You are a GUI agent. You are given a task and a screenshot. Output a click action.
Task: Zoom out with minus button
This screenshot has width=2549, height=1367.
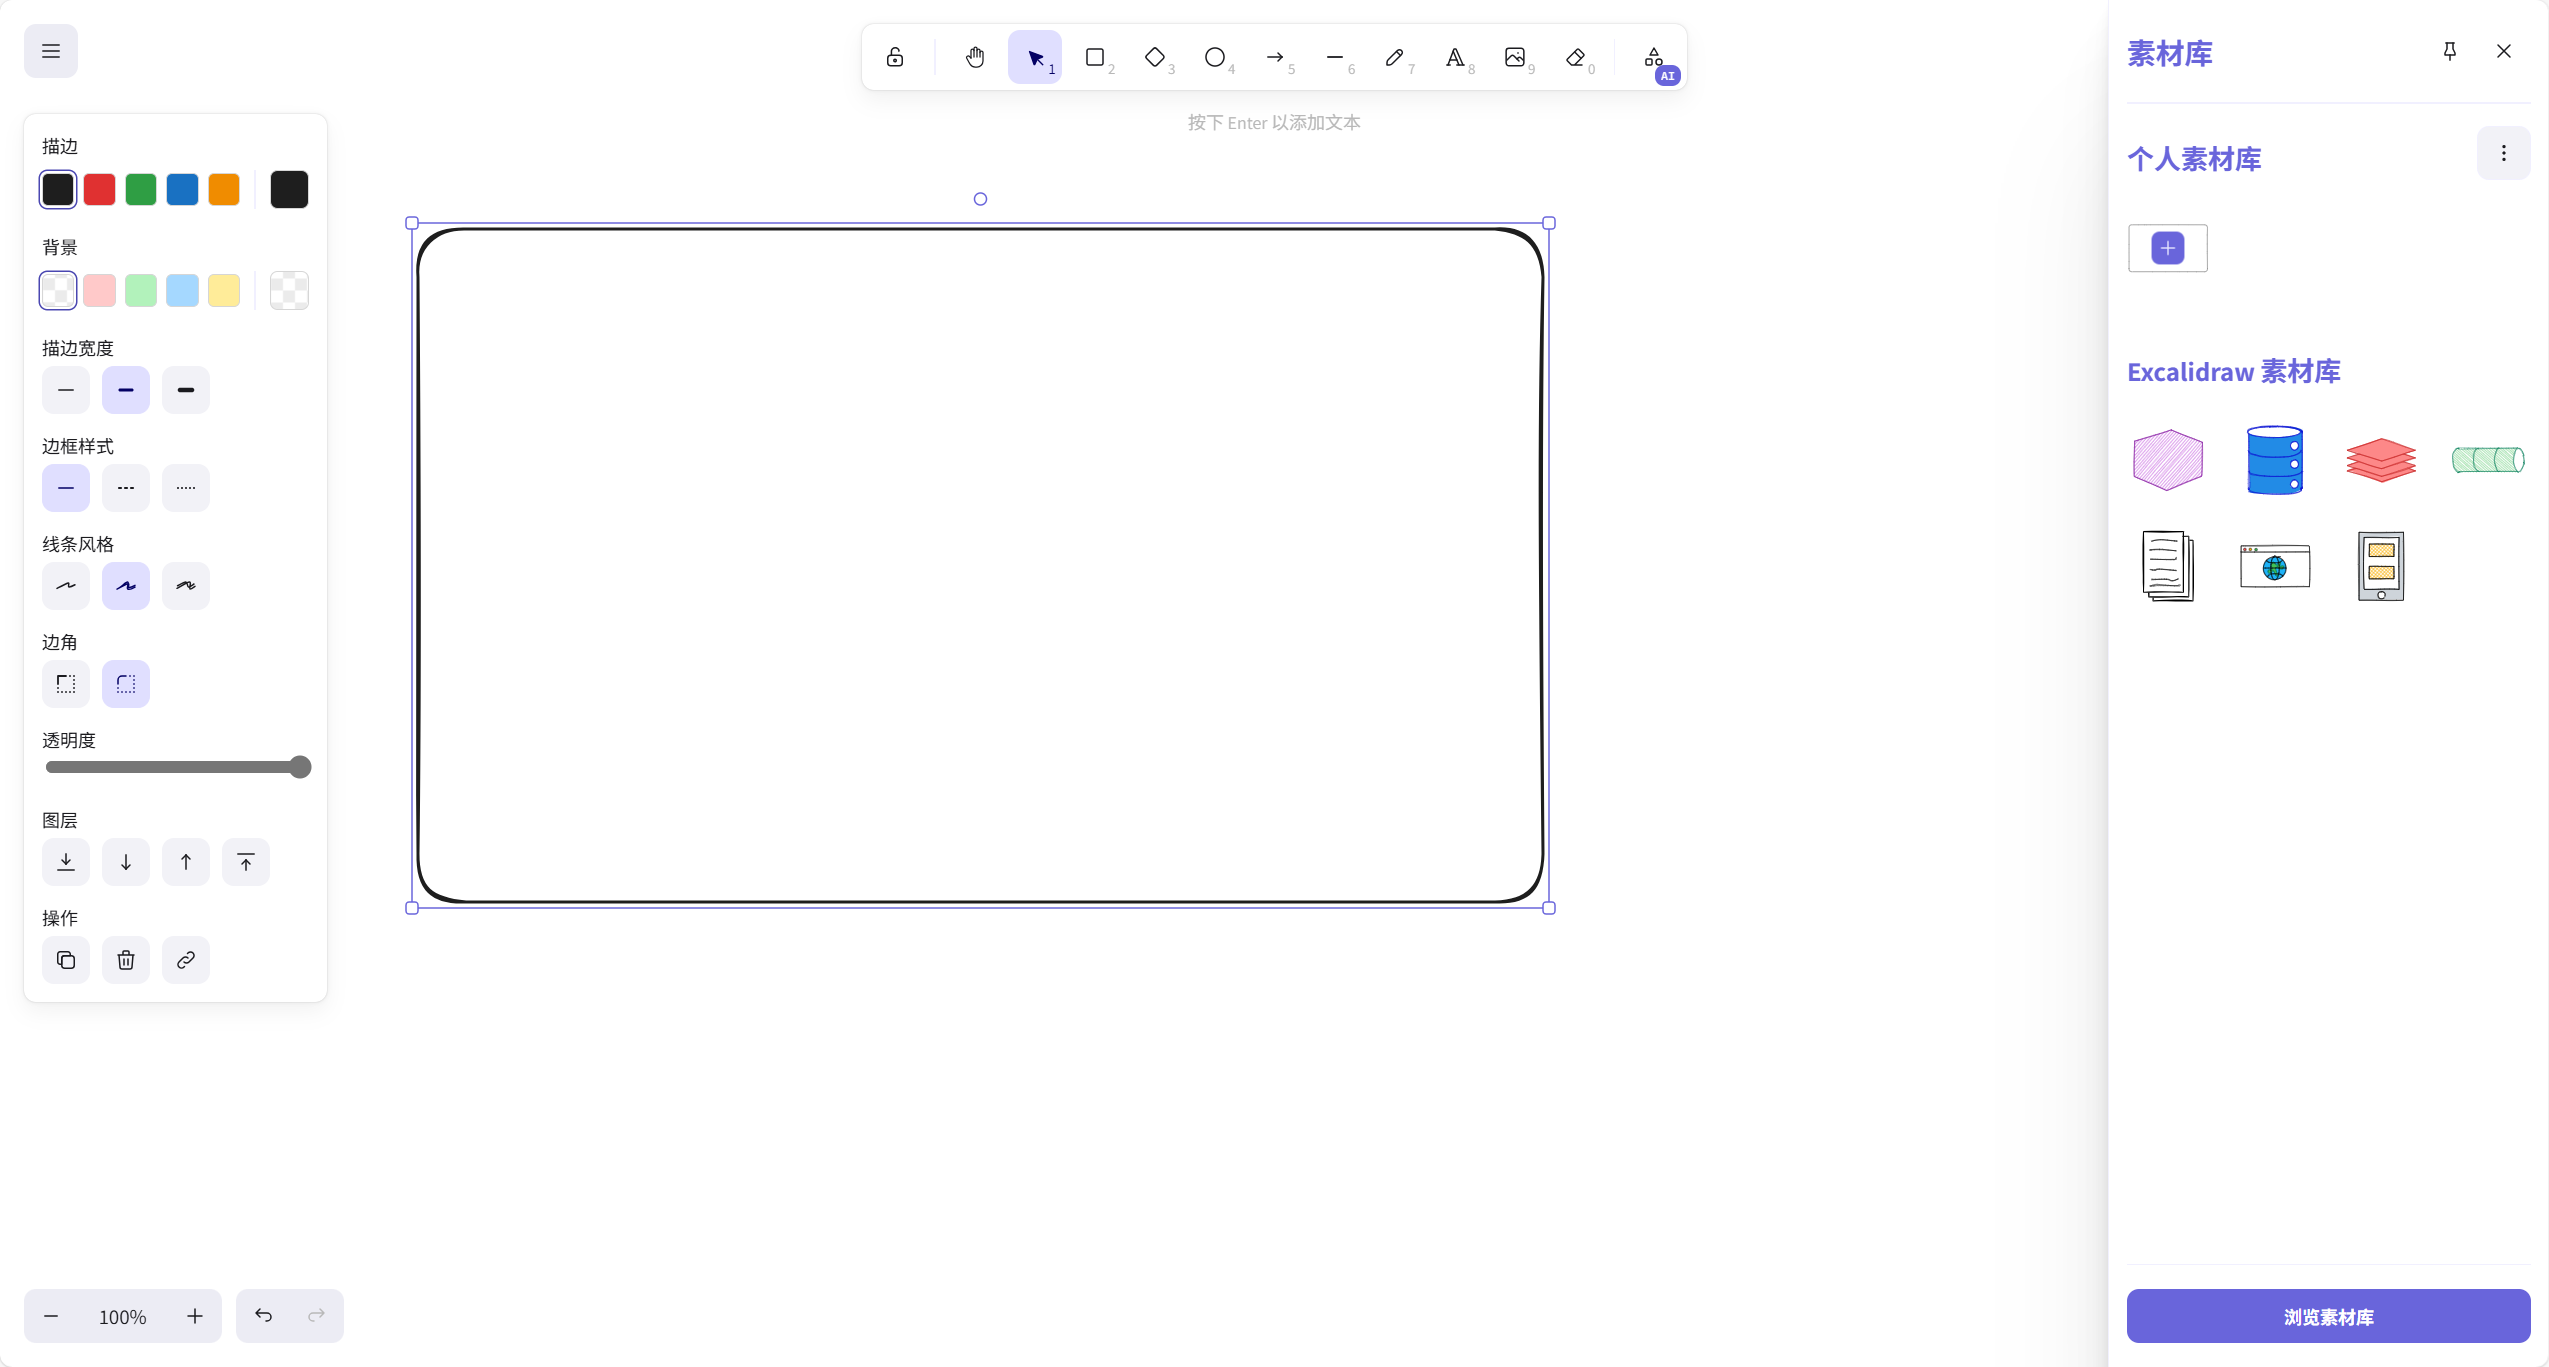point(51,1316)
